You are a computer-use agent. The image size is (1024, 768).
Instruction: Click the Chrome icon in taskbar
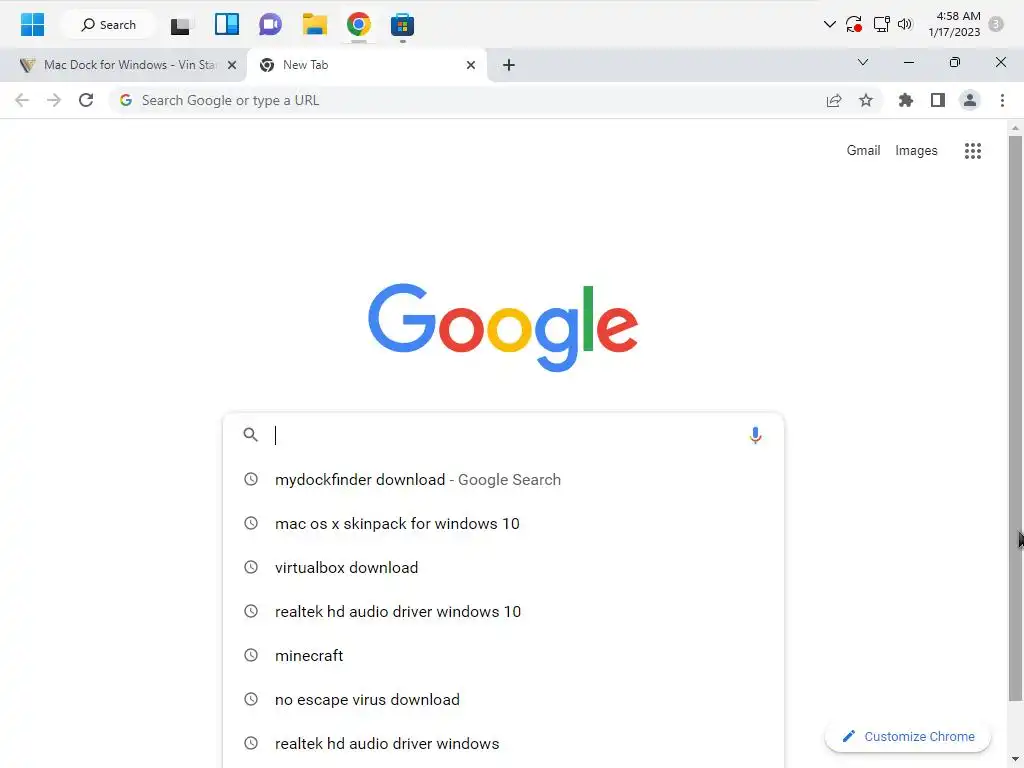click(359, 25)
